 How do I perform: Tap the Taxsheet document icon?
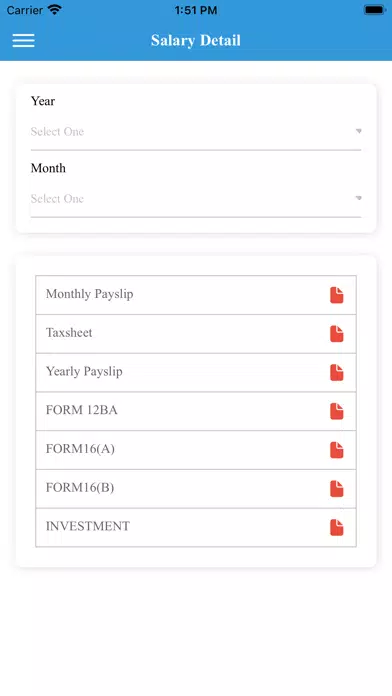[x=337, y=334]
